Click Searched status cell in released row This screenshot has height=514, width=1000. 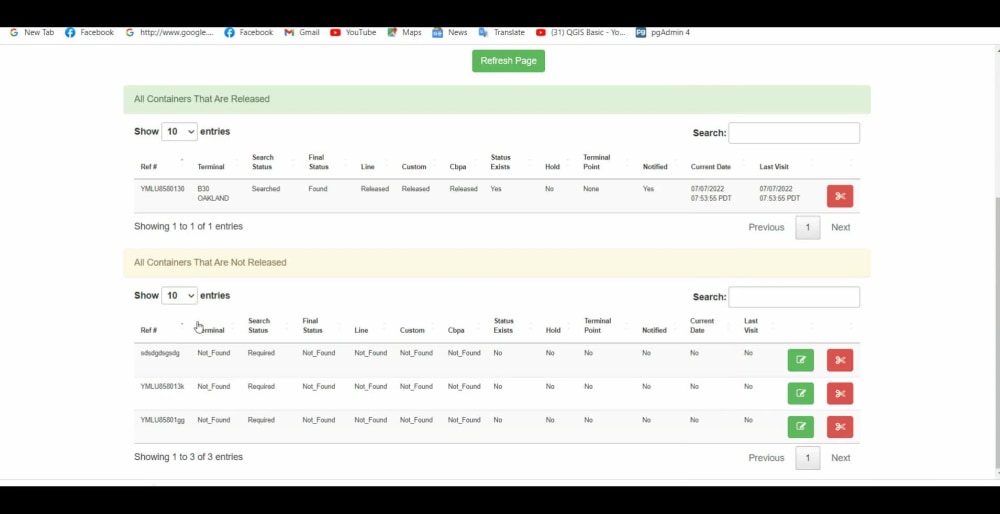265,189
